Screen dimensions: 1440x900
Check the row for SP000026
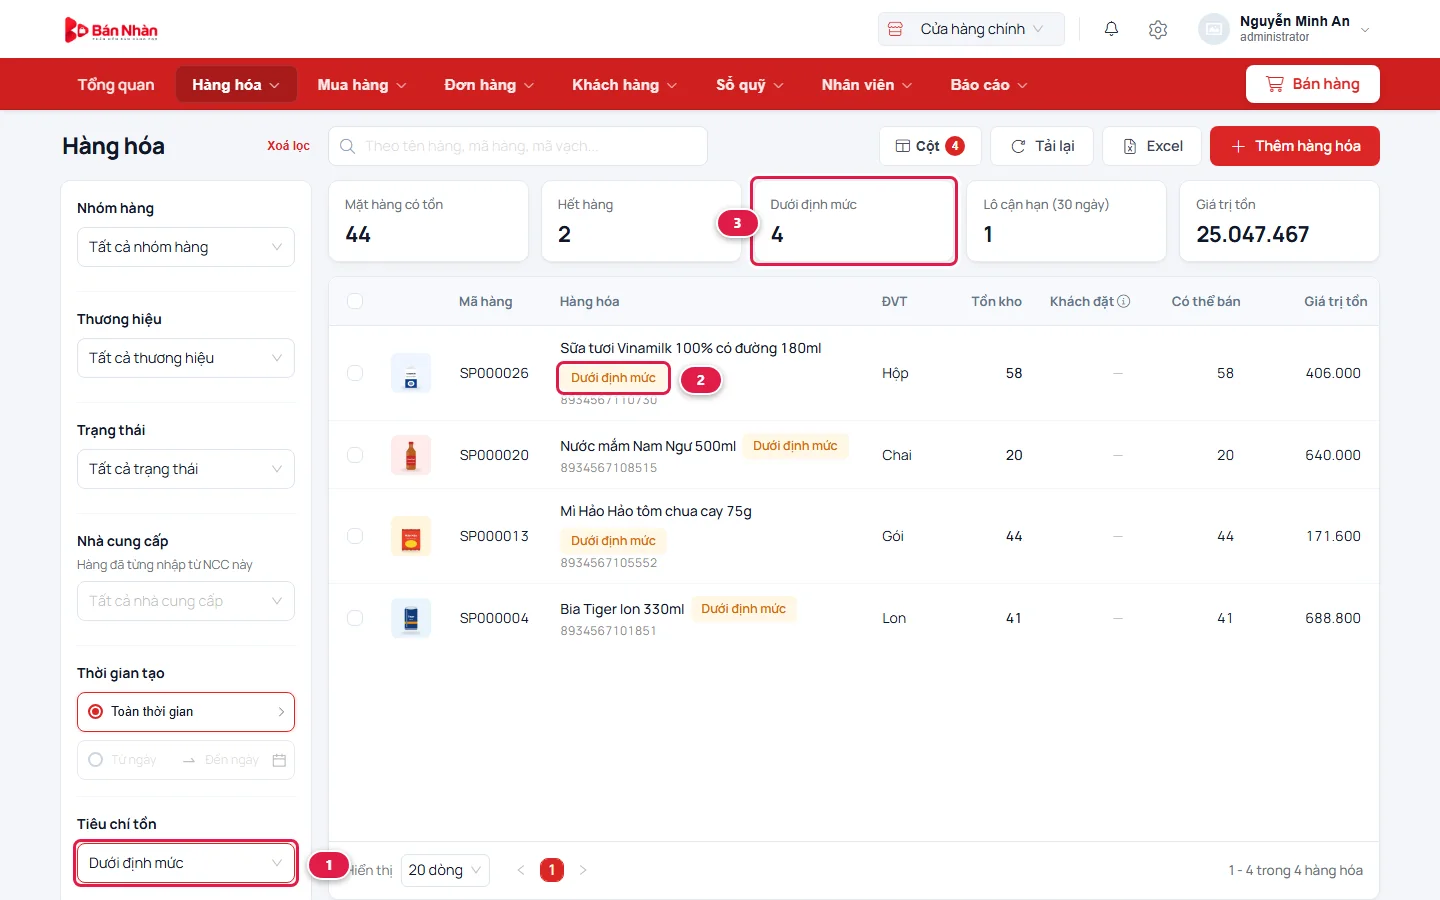coord(355,373)
